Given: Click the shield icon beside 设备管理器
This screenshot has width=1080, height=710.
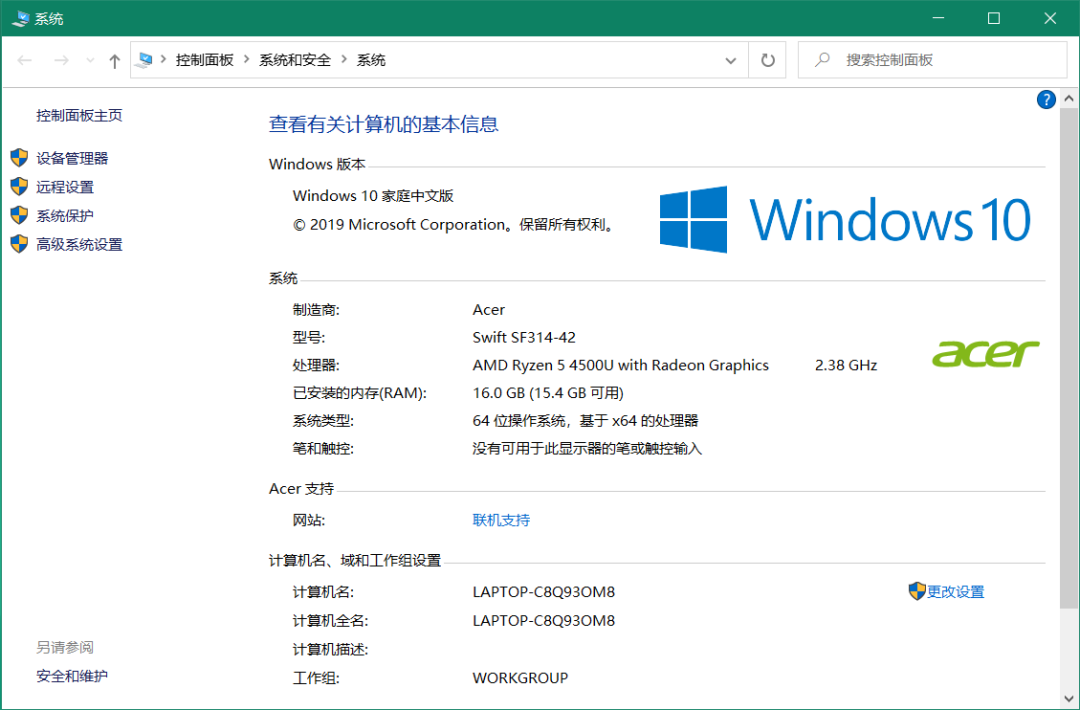Looking at the screenshot, I should pyautogui.click(x=19, y=158).
